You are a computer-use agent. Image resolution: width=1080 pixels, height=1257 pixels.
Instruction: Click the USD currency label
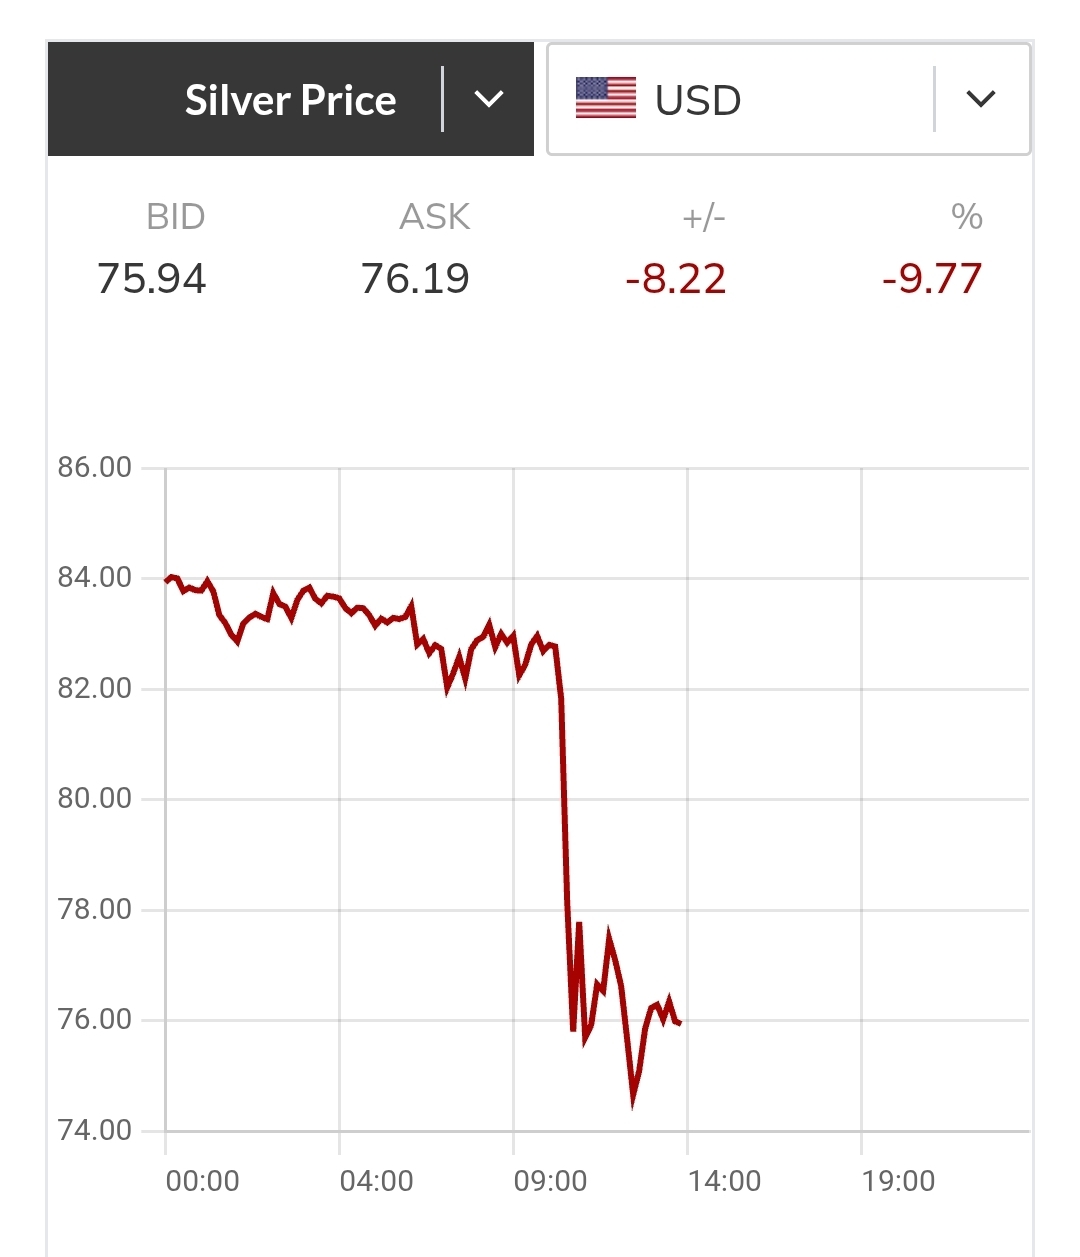pyautogui.click(x=698, y=100)
